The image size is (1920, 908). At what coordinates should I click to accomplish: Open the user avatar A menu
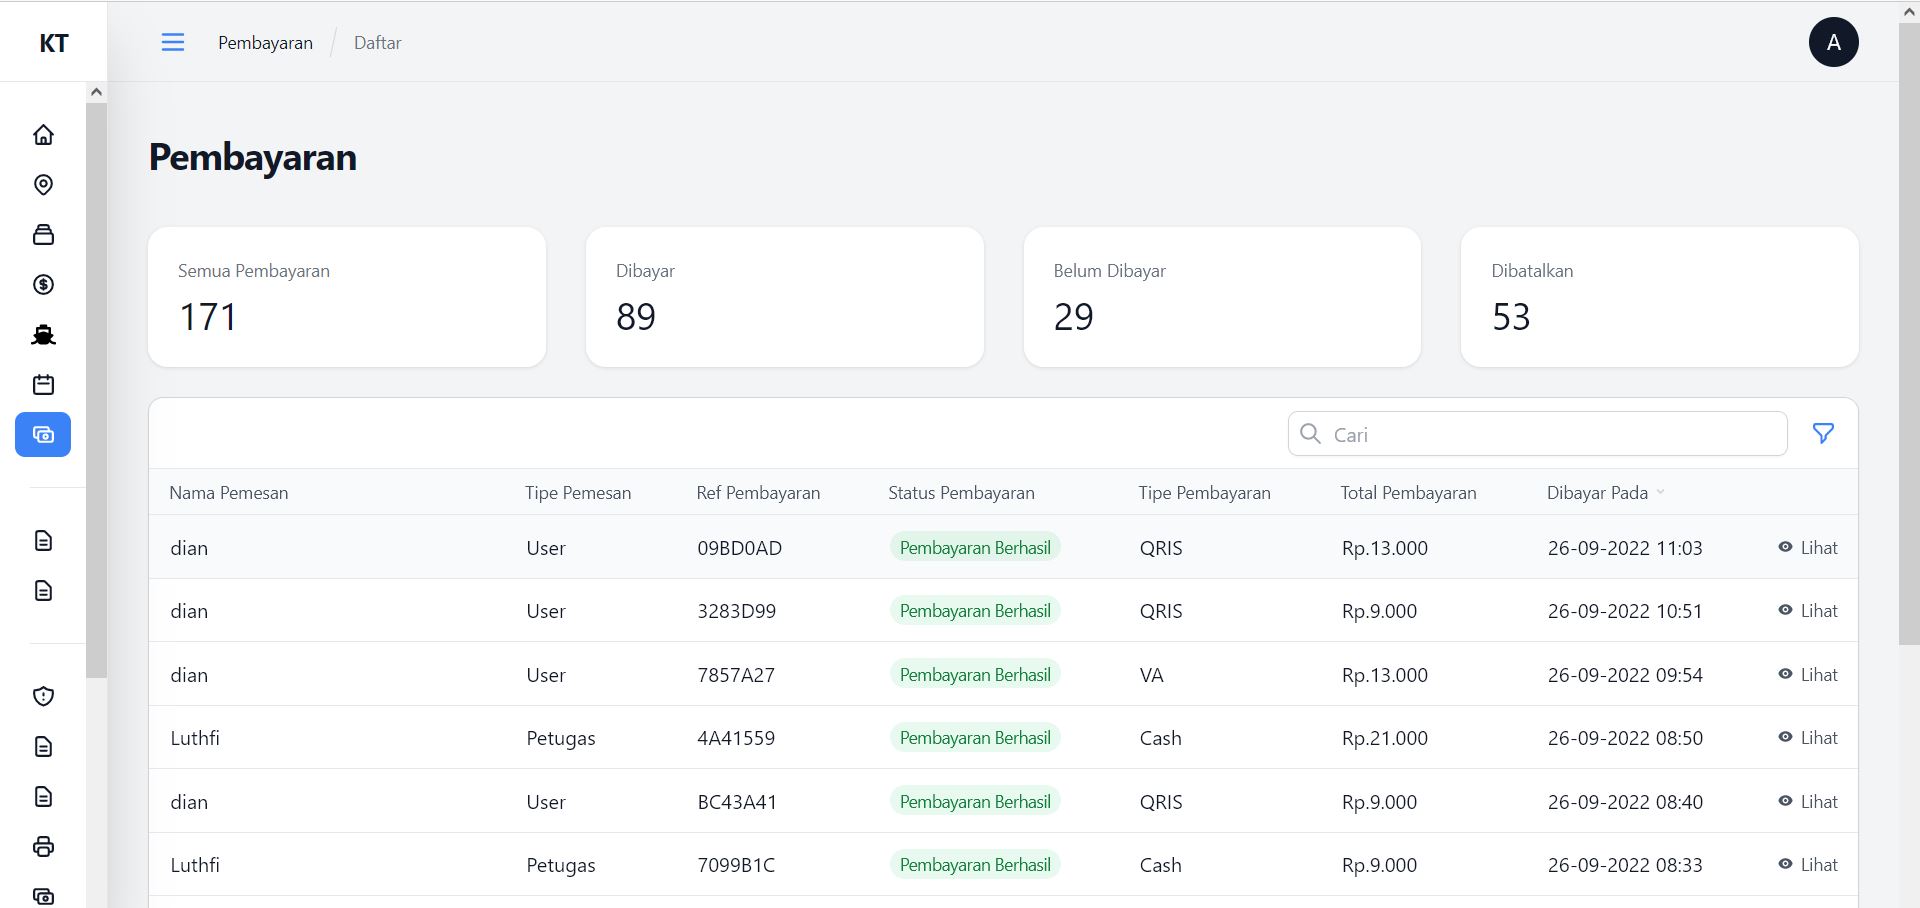1833,42
